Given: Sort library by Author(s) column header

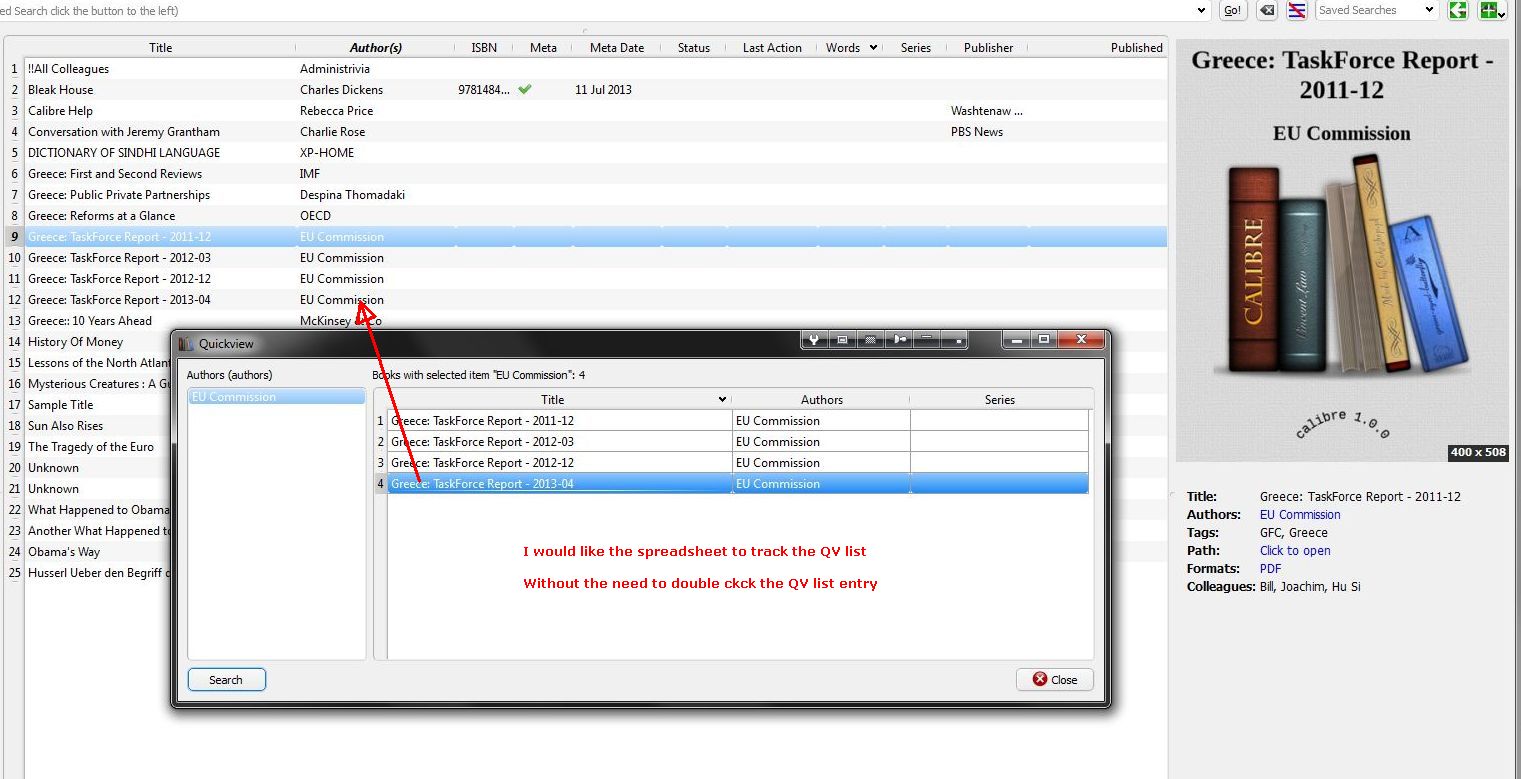Looking at the screenshot, I should (376, 47).
